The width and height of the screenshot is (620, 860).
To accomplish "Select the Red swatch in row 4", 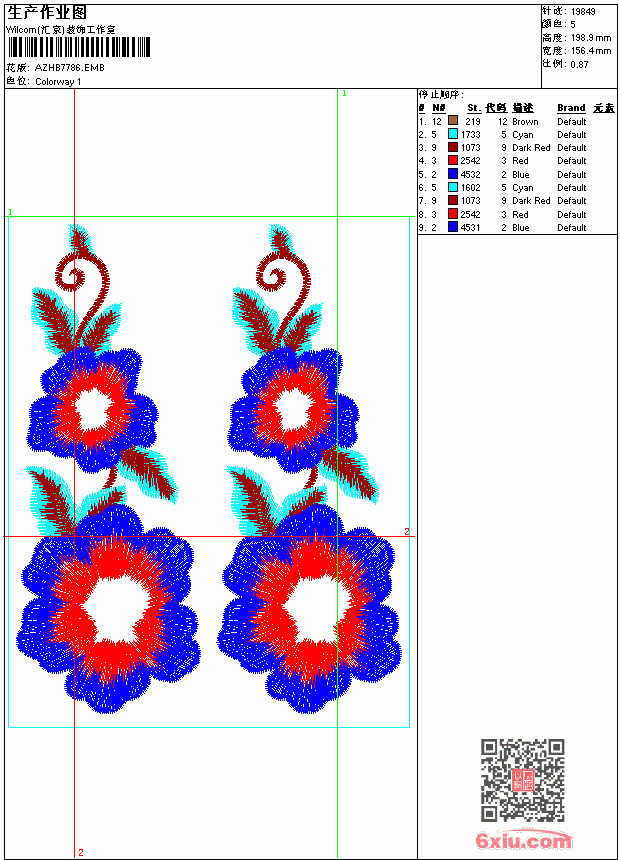I will (x=453, y=160).
